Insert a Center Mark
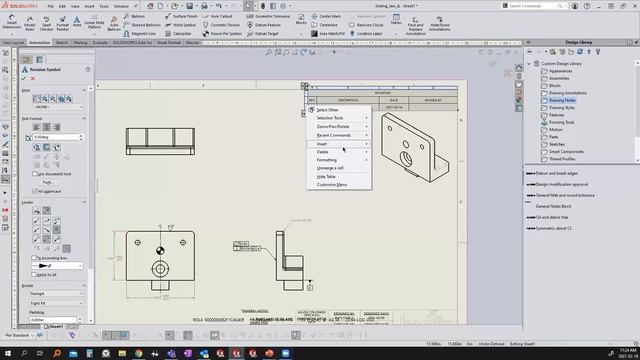The height and width of the screenshot is (360, 640). [326, 16]
